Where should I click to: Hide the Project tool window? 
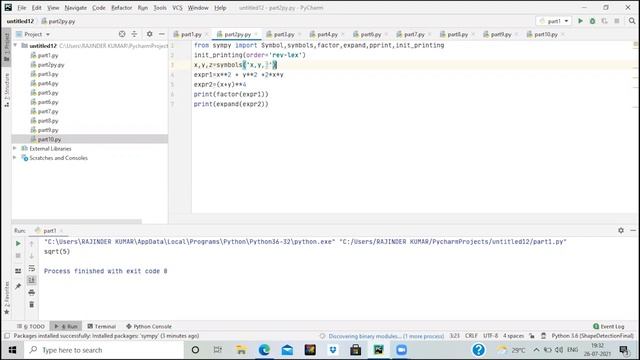[x=162, y=34]
